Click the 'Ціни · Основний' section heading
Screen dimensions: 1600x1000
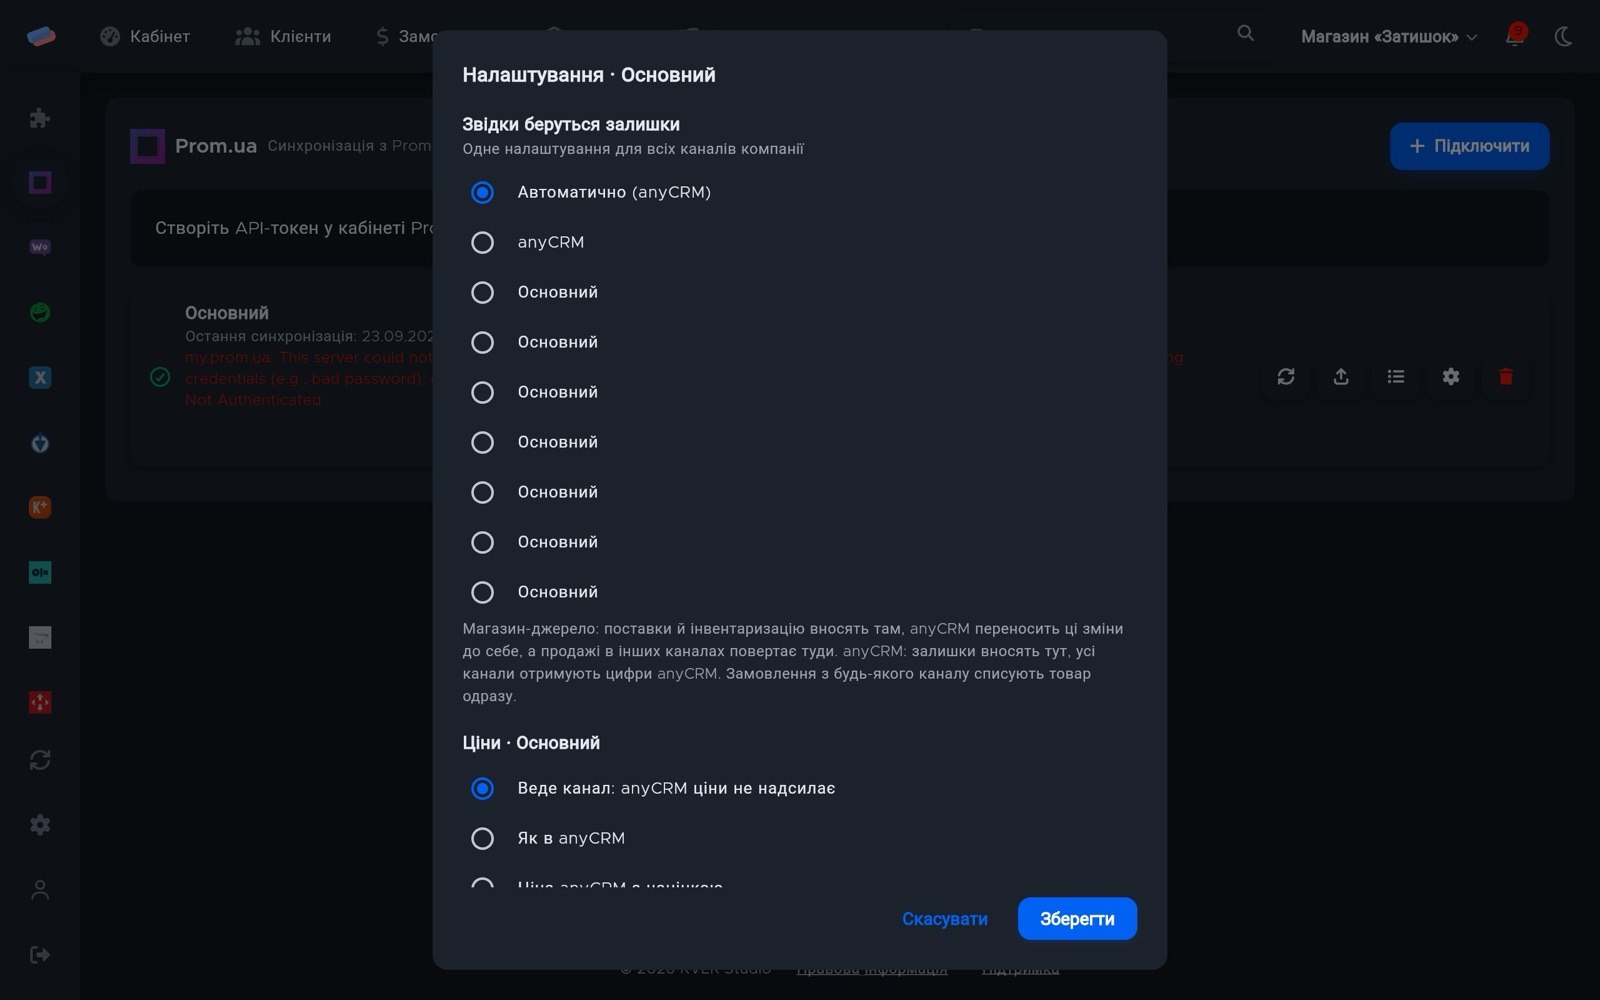pos(531,743)
